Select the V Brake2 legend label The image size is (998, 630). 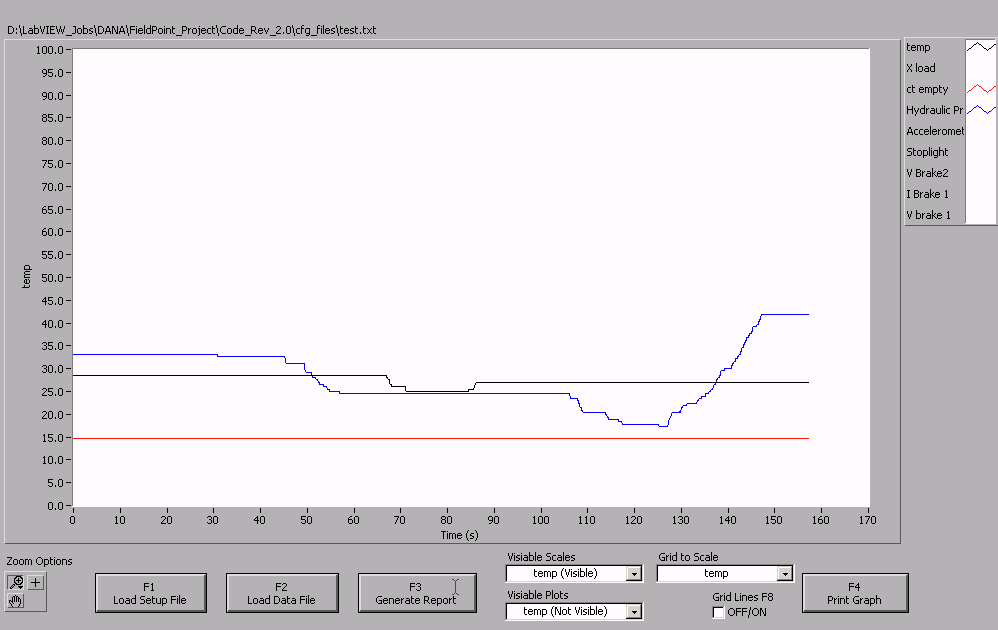[927, 173]
